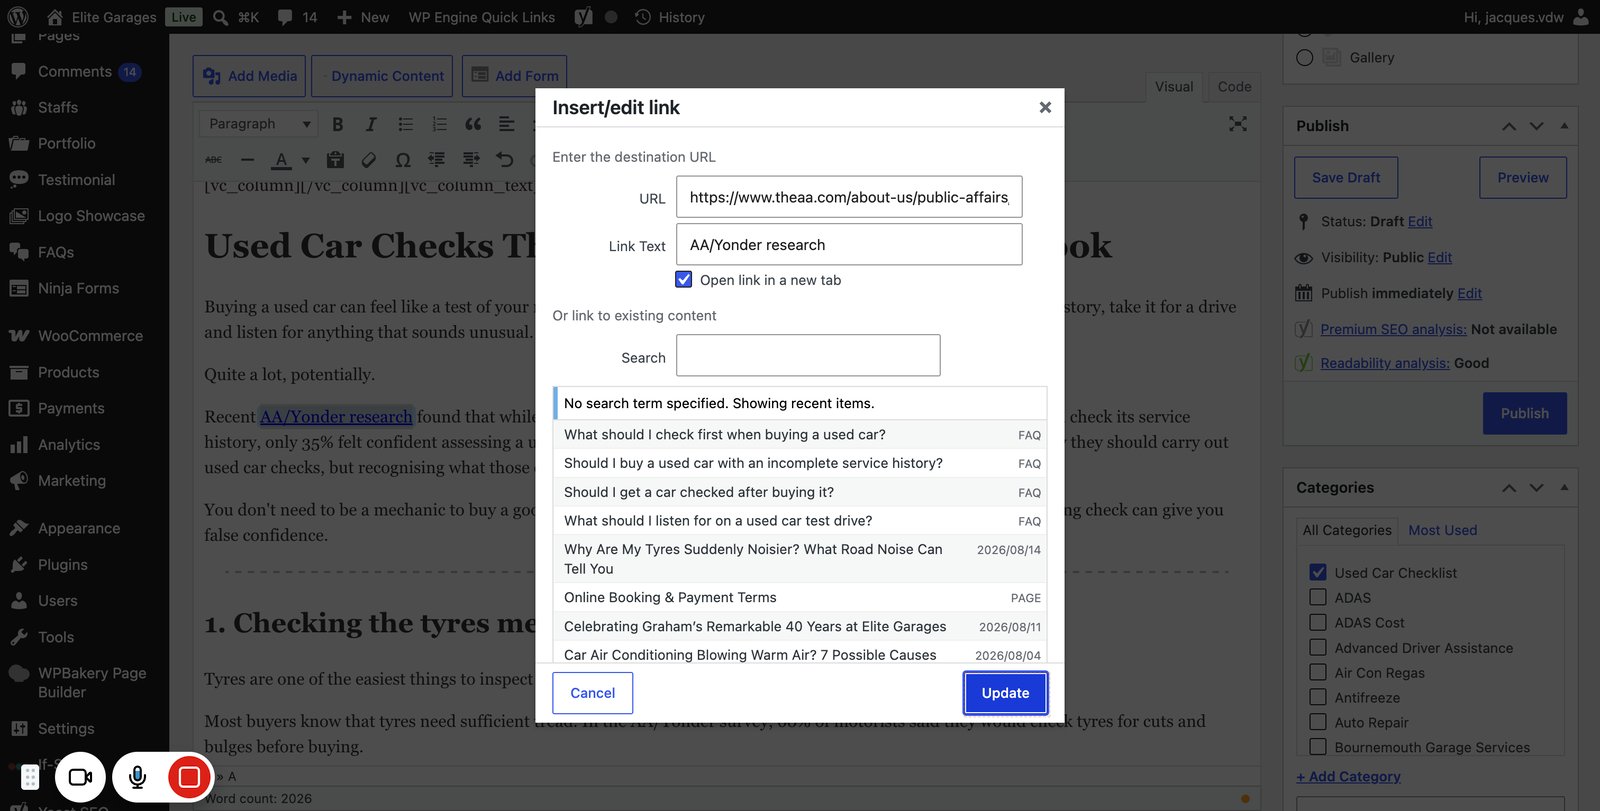Image resolution: width=1600 pixels, height=811 pixels.
Task: Switch to the Most Used categories tab
Action: (x=1442, y=530)
